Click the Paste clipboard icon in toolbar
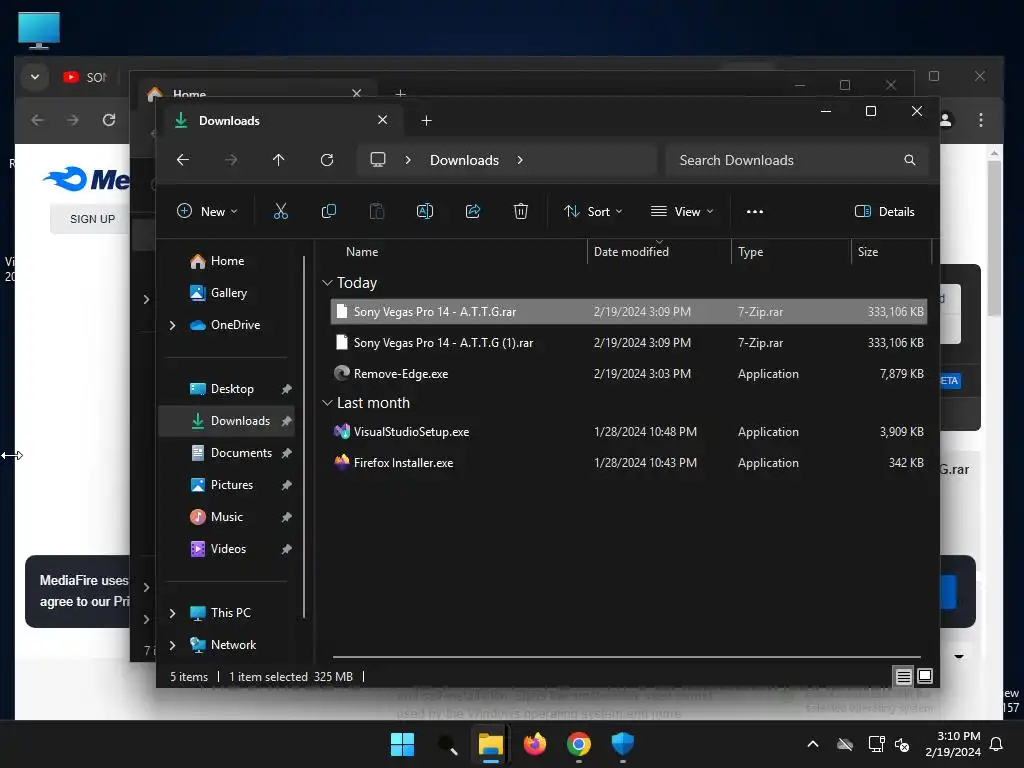The width and height of the screenshot is (1024, 768). coord(377,211)
